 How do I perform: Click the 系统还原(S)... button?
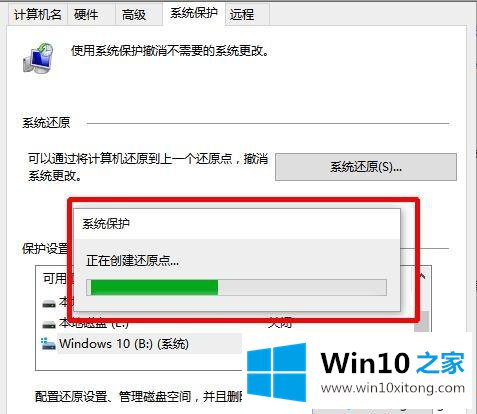tap(366, 167)
